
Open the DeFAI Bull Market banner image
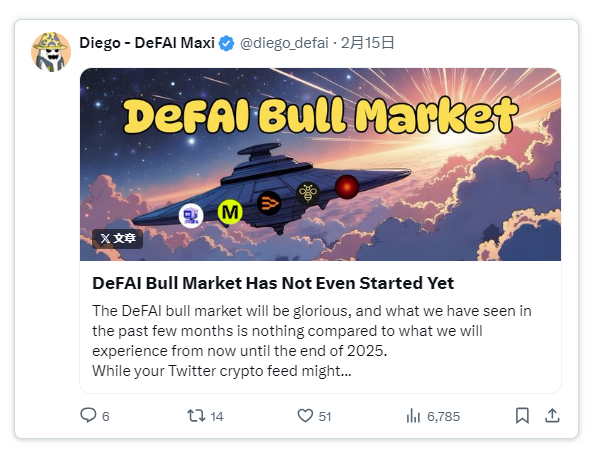(320, 164)
